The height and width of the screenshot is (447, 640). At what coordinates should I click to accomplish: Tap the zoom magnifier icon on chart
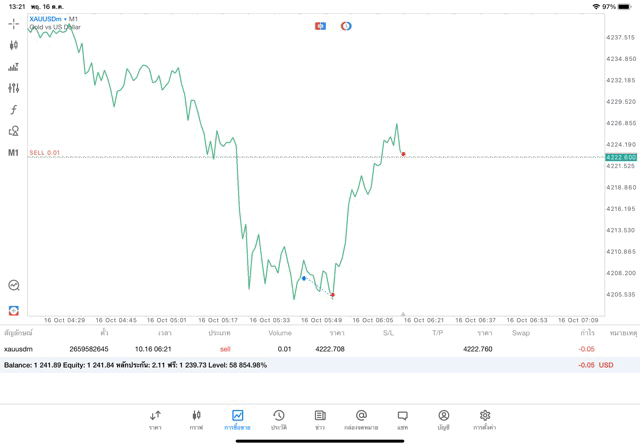14,286
